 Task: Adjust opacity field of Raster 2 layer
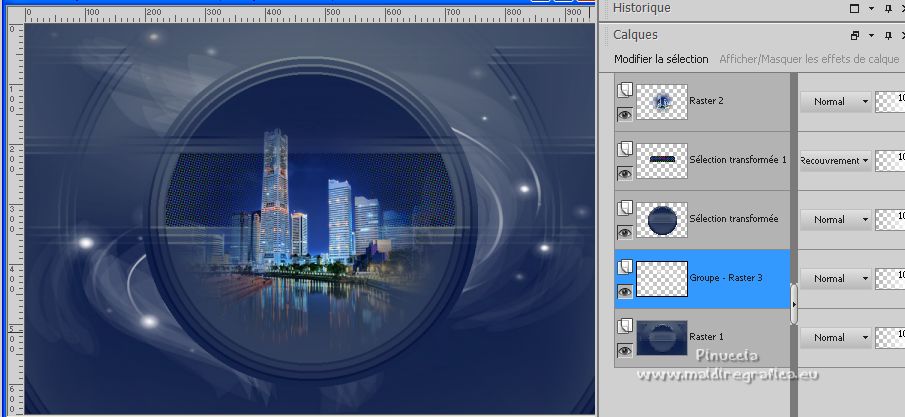click(890, 102)
